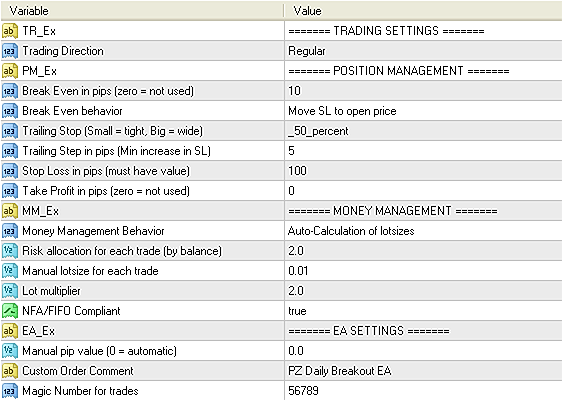This screenshot has height=400, width=562.
Task: Click the boolean icon next to NFA/FIFO Compliant
Action: pyautogui.click(x=9, y=311)
